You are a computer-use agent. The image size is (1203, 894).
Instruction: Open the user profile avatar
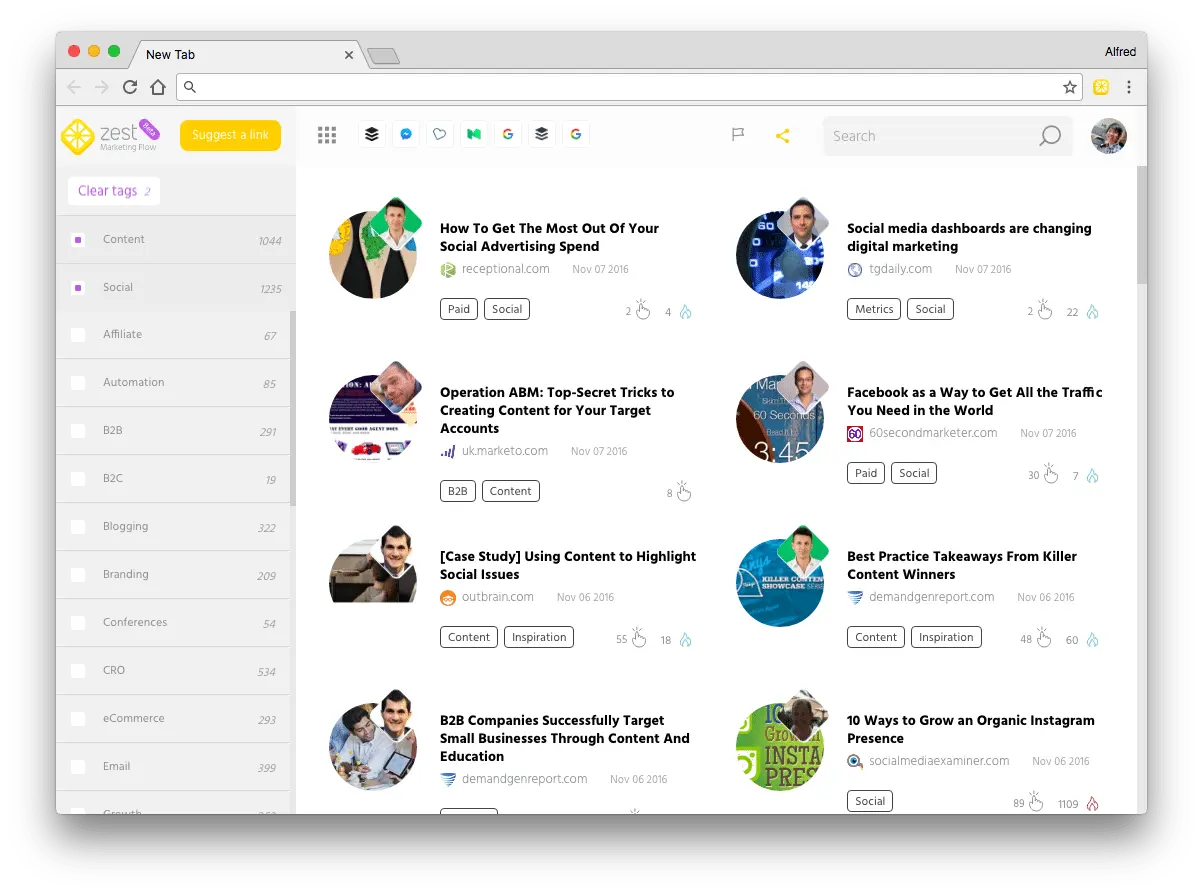click(x=1109, y=136)
